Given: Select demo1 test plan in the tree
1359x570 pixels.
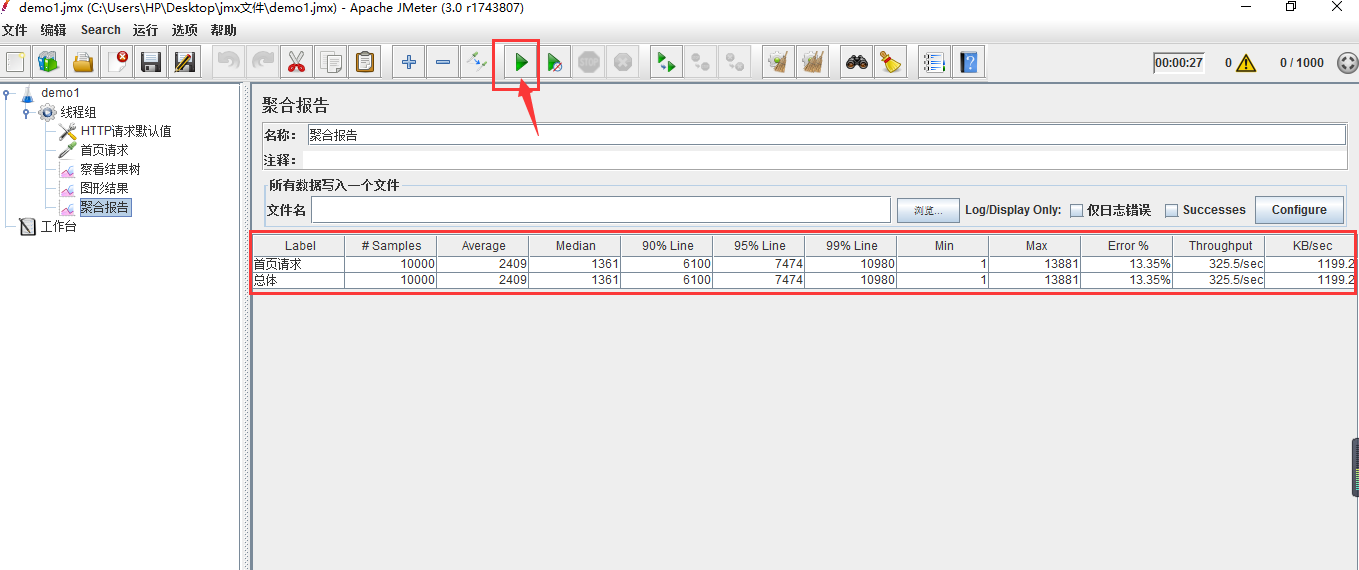Looking at the screenshot, I should pos(60,93).
